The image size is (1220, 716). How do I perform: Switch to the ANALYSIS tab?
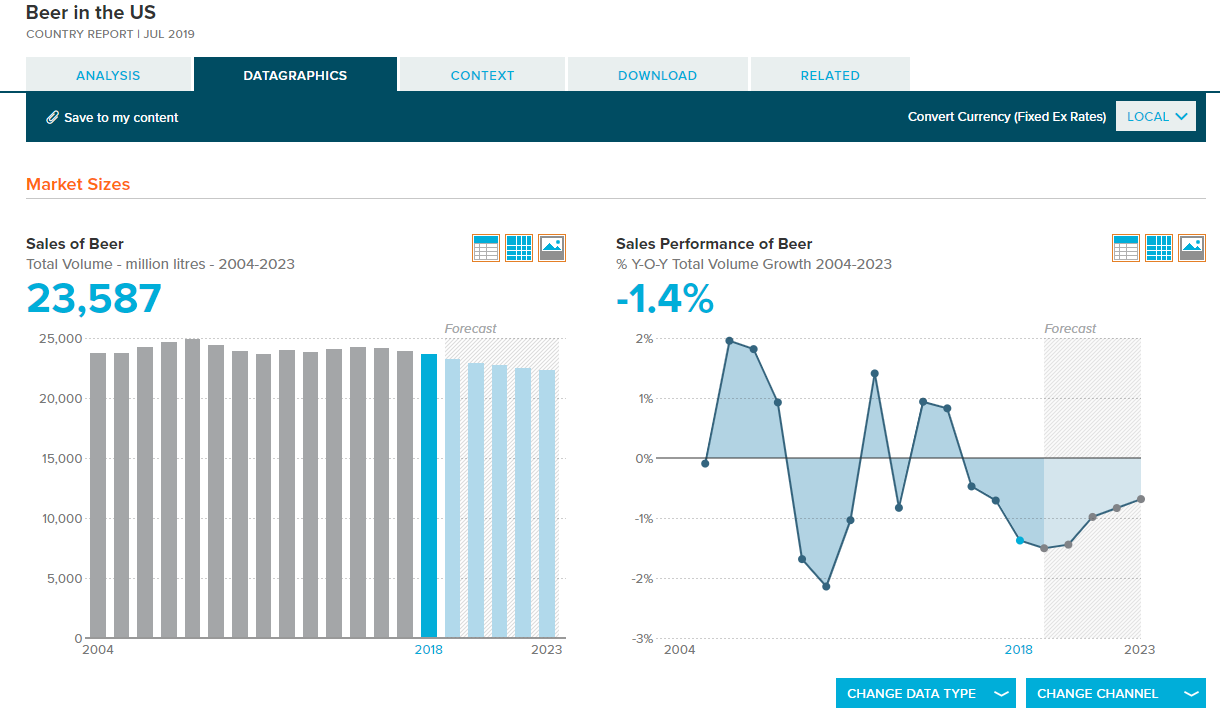tap(108, 75)
